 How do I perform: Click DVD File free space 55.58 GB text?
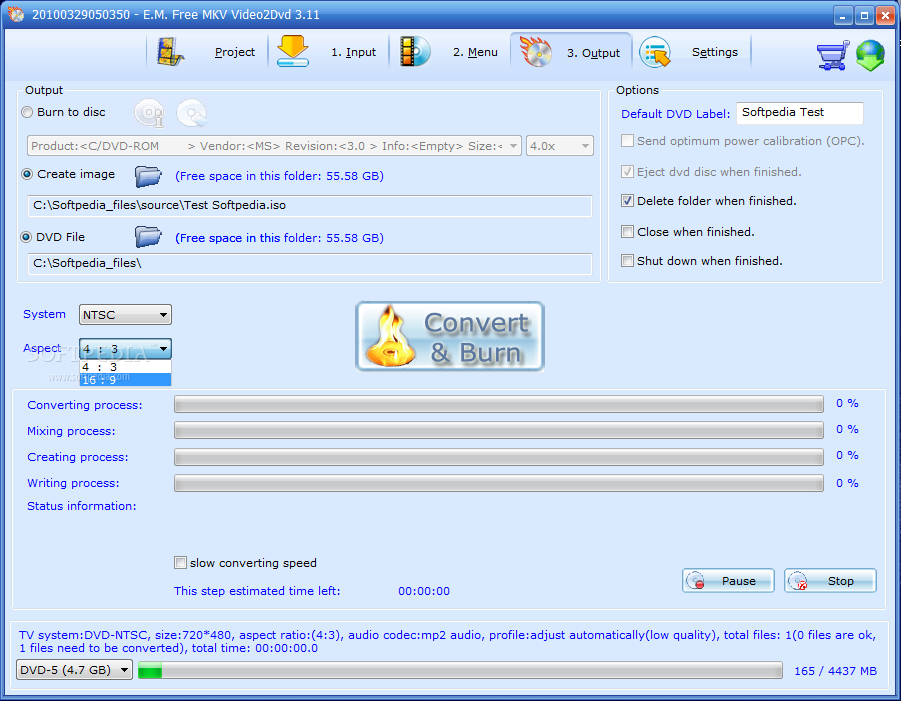click(x=279, y=238)
